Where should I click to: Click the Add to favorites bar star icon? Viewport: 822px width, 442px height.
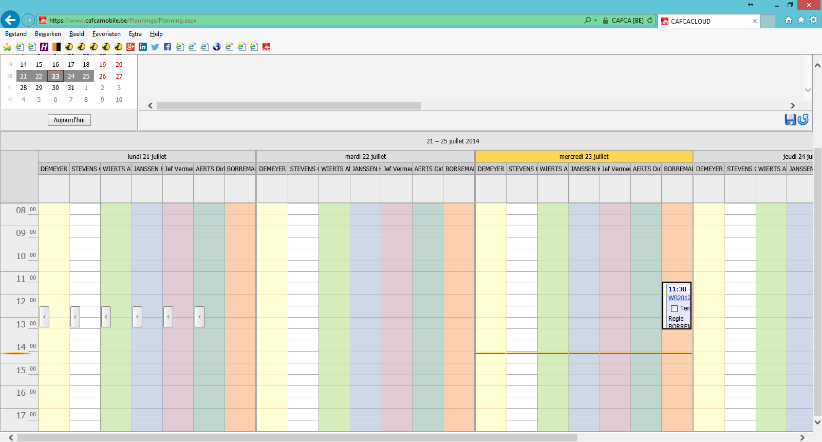coord(7,47)
